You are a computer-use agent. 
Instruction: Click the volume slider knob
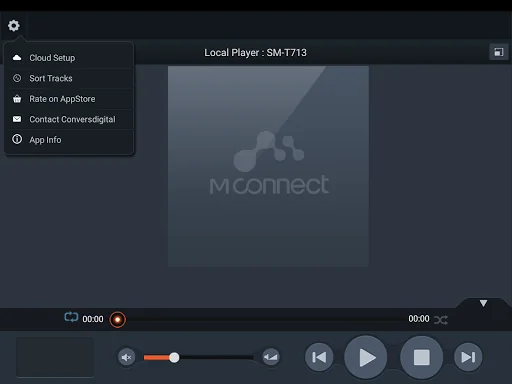174,358
